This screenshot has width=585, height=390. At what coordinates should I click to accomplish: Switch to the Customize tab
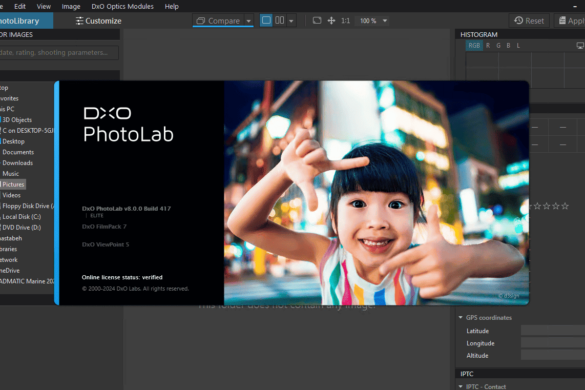(x=98, y=21)
